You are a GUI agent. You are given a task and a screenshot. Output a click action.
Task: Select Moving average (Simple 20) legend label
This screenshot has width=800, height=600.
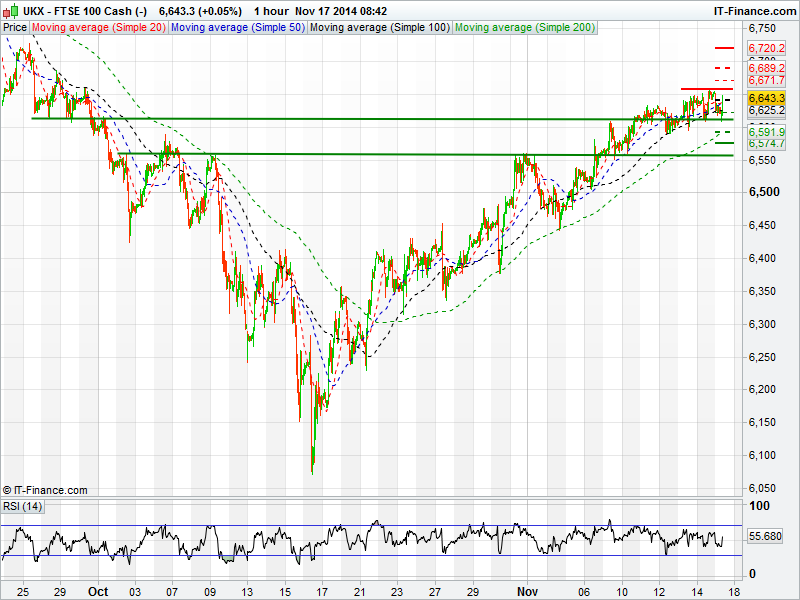click(x=99, y=27)
